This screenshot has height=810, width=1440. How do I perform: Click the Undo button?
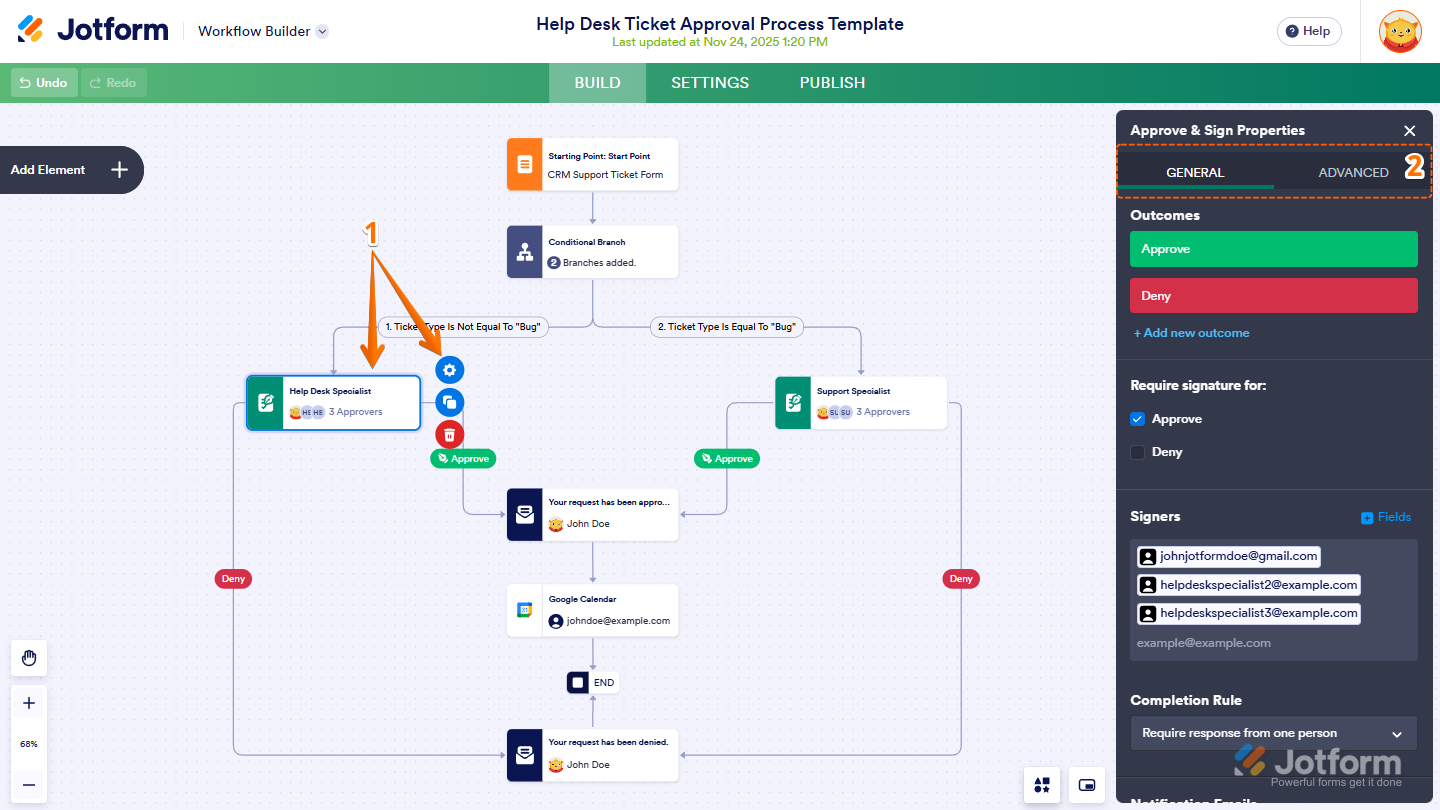(44, 83)
